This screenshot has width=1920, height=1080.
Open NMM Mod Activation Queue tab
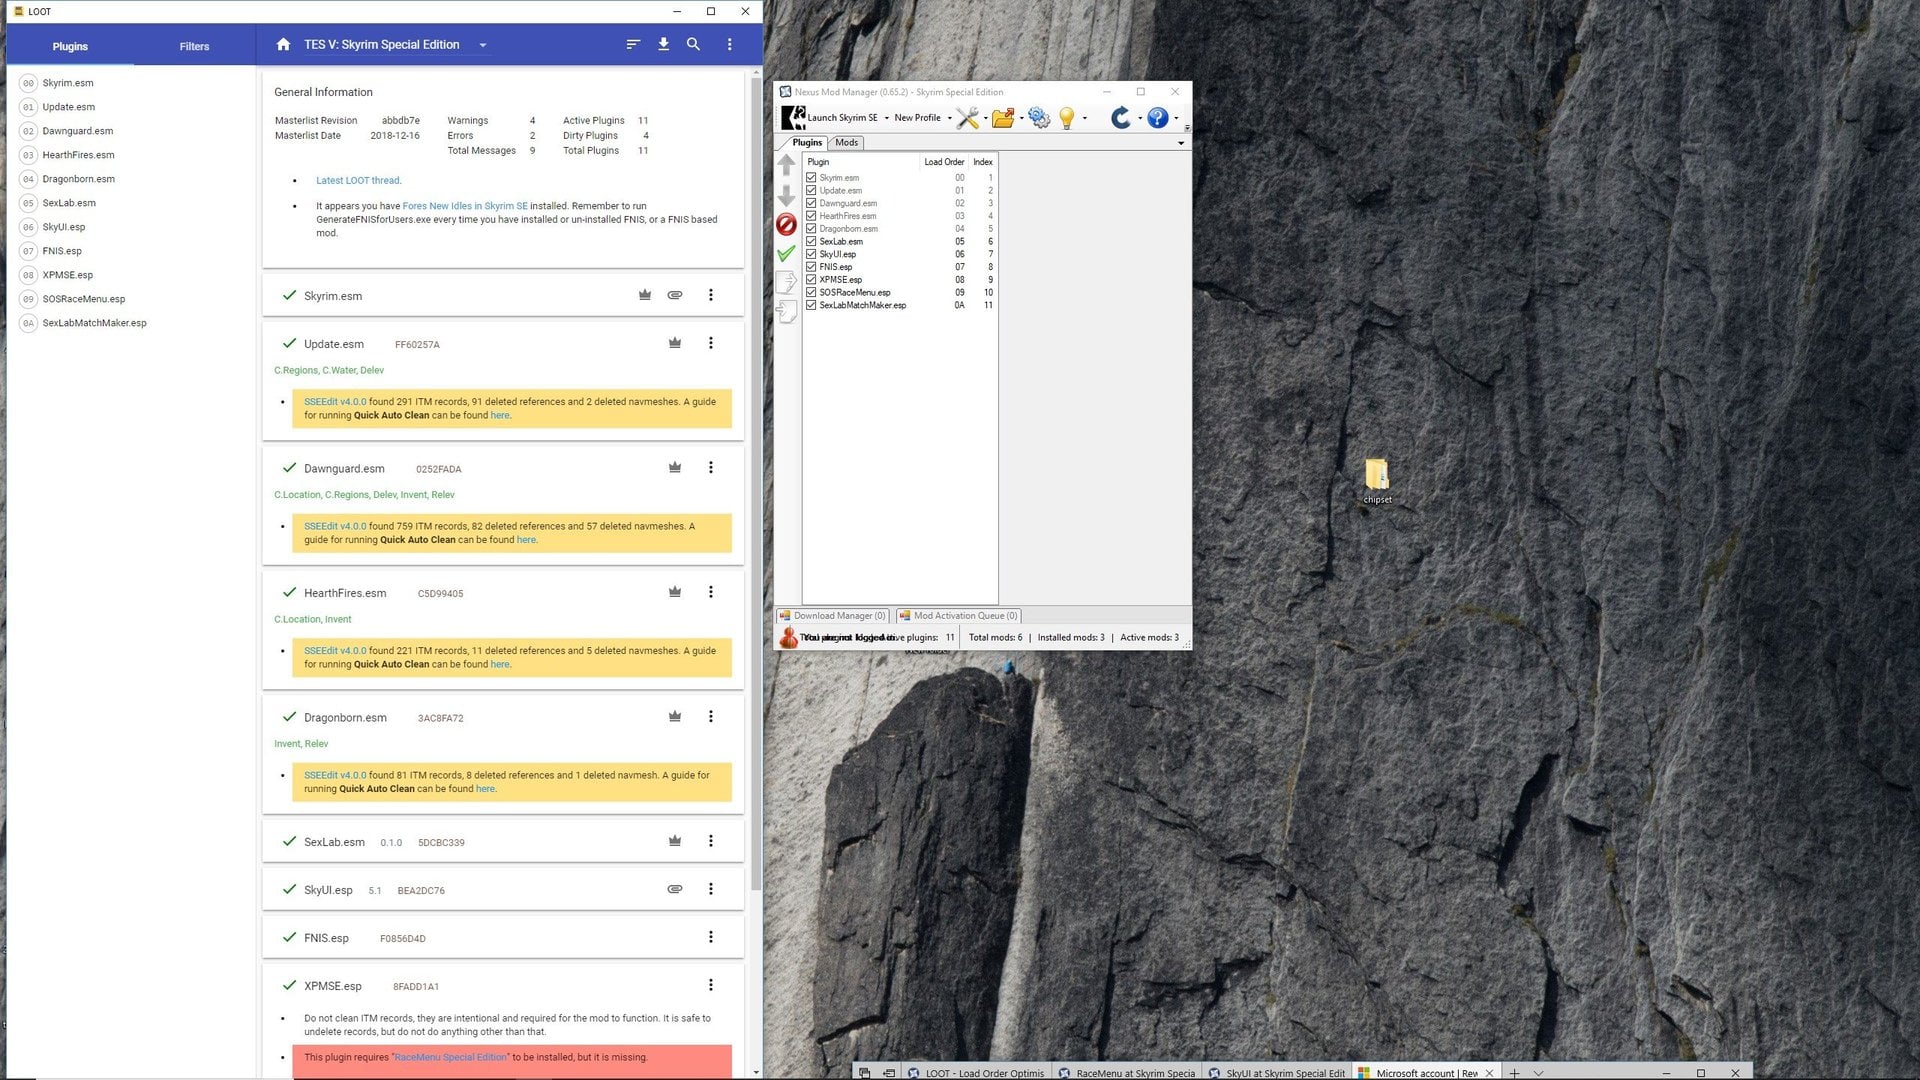coord(959,616)
